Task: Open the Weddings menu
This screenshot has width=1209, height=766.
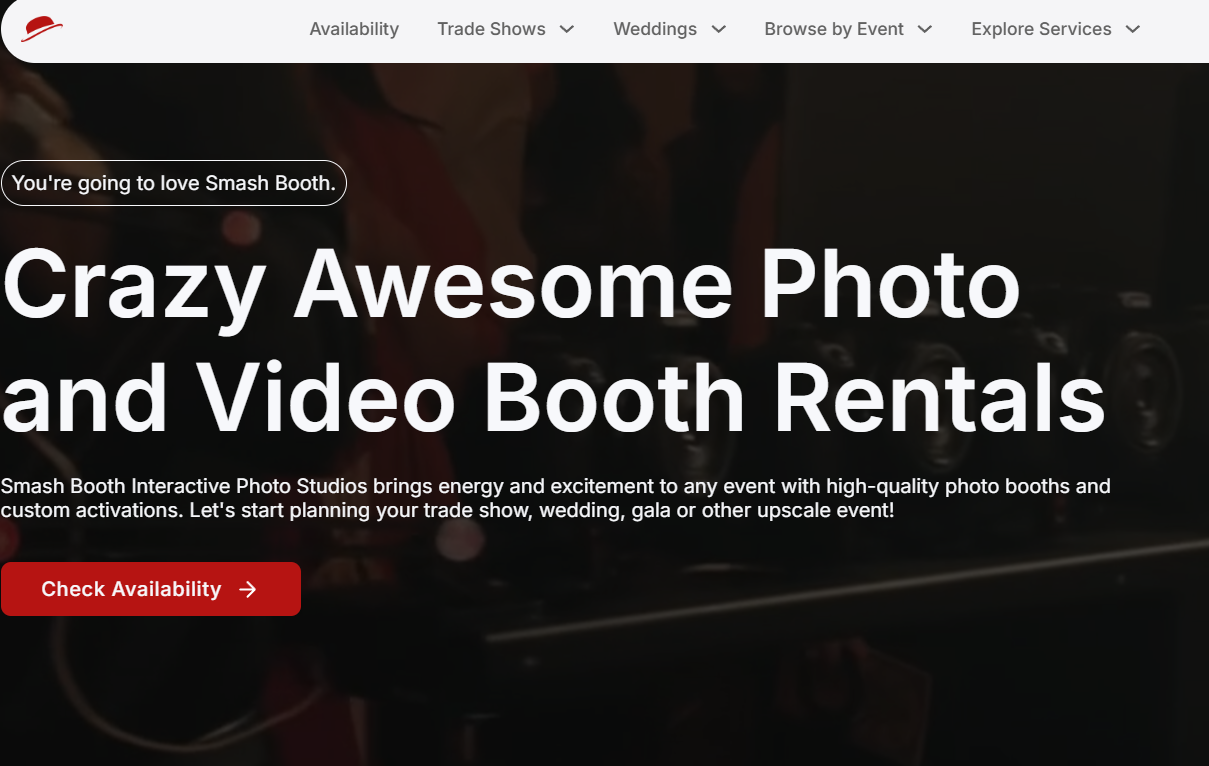Action: coord(655,29)
